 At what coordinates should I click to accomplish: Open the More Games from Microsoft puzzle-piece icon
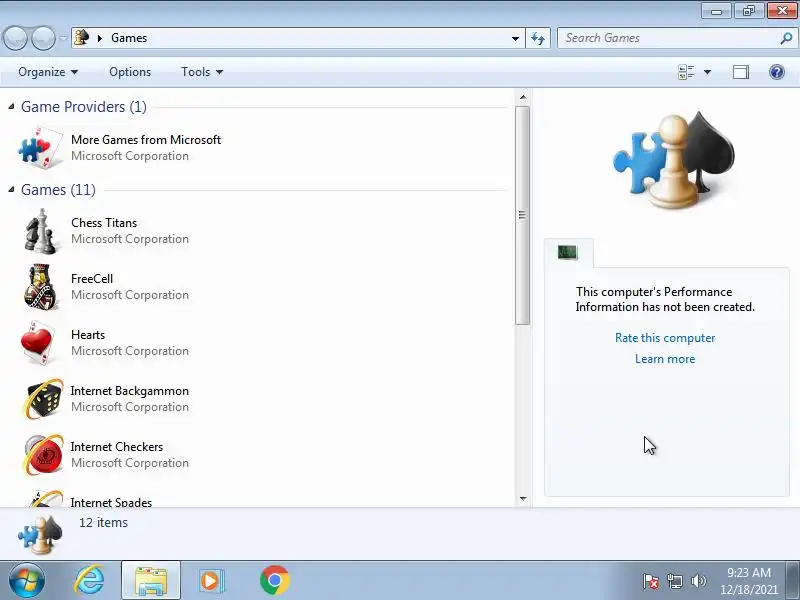40,147
